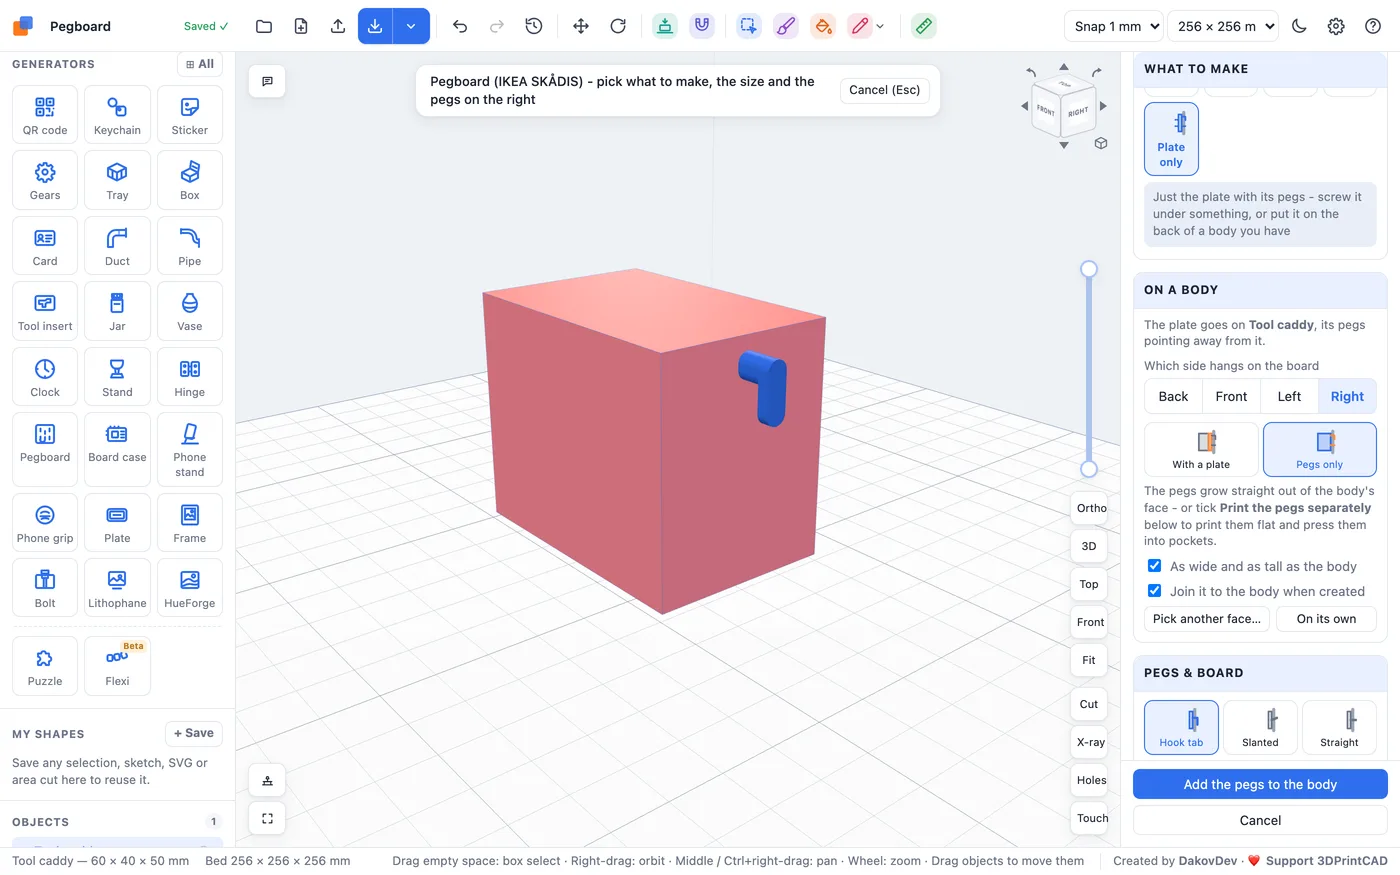Open the history clock icon
The width and height of the screenshot is (1400, 875).
point(534,26)
